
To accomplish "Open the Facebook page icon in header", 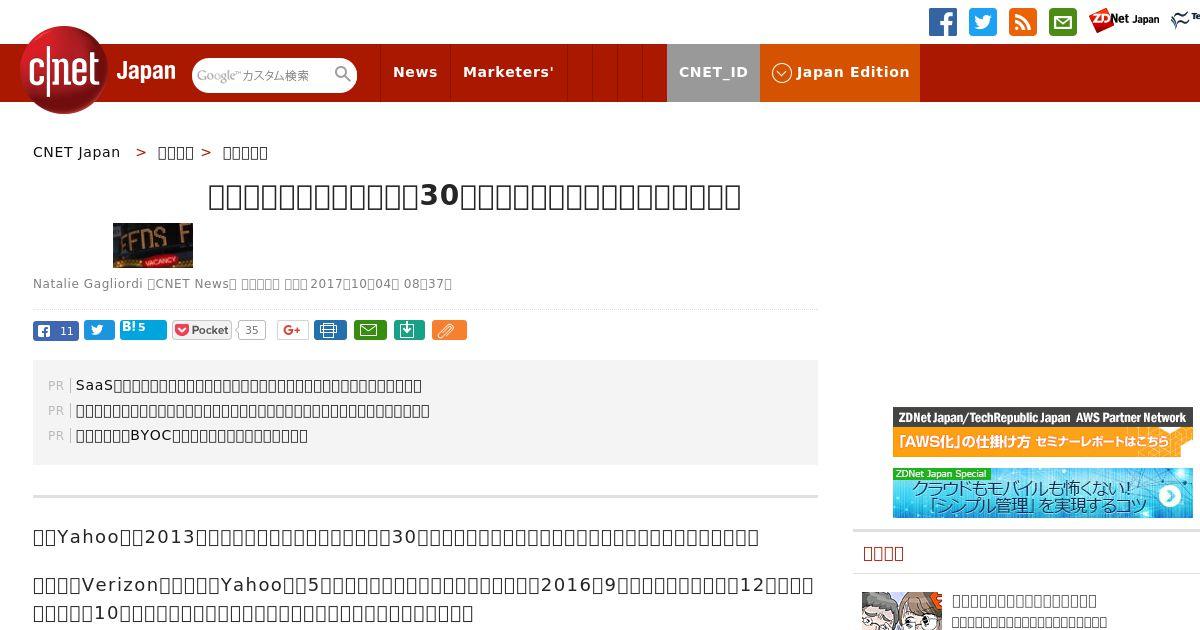I will (943, 22).
